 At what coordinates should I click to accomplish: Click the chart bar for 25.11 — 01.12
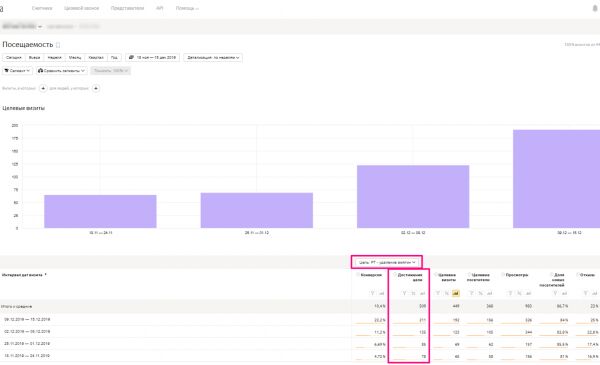click(257, 210)
